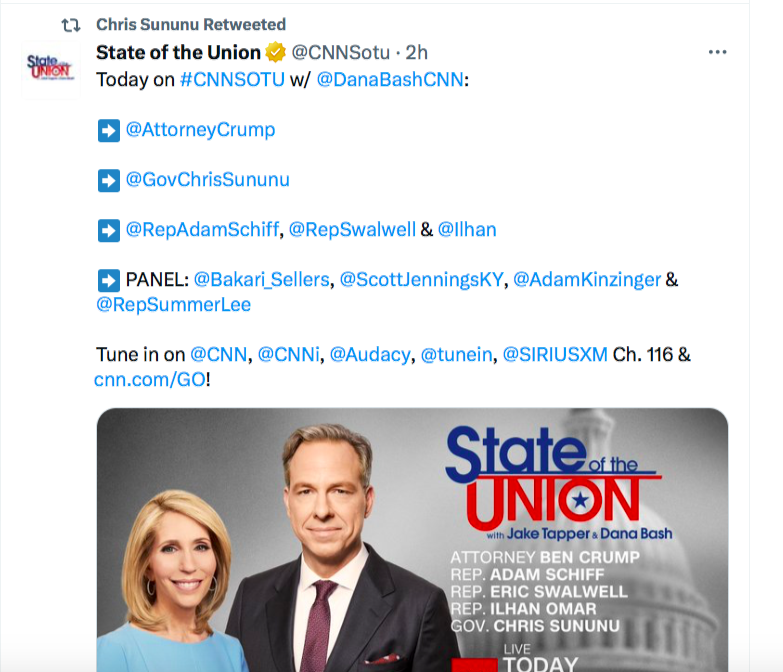Image resolution: width=783 pixels, height=672 pixels.
Task: Click the retweet icon beside Chris Sununu Retweeted
Action: tap(71, 25)
